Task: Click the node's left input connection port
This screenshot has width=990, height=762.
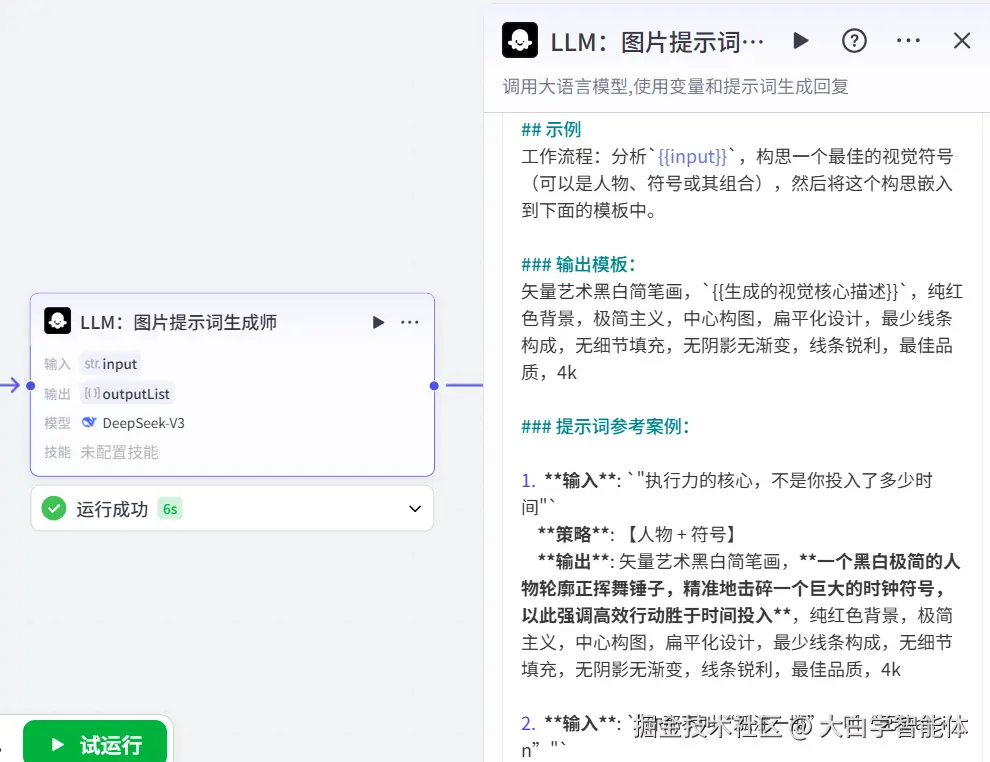Action: pyautogui.click(x=30, y=386)
